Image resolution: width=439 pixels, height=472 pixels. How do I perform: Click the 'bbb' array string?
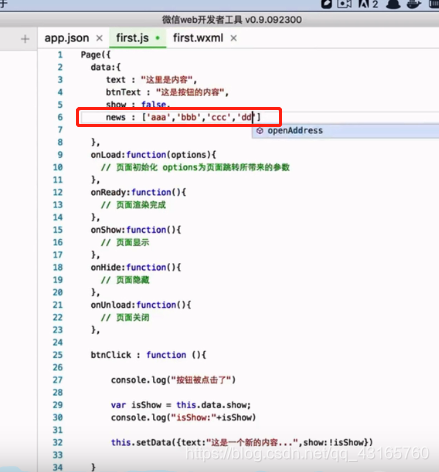(x=189, y=117)
